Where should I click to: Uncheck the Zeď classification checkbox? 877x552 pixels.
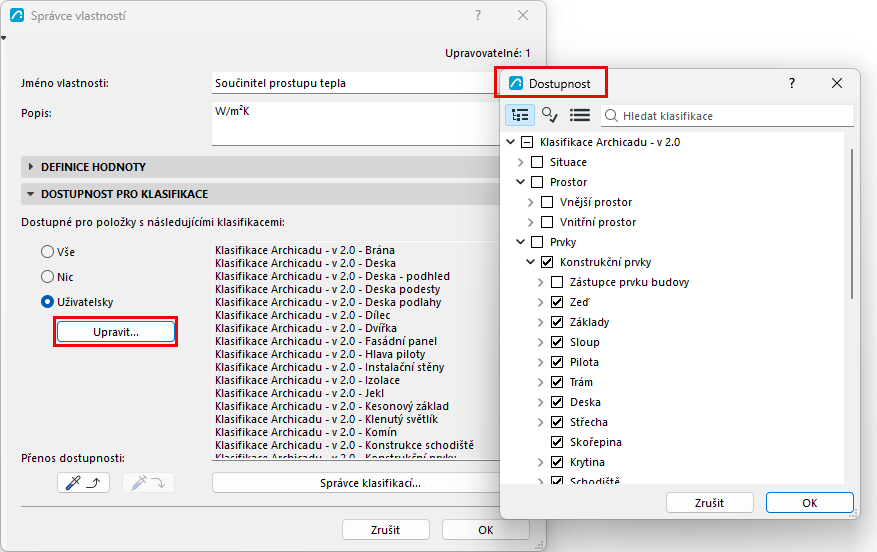[557, 302]
